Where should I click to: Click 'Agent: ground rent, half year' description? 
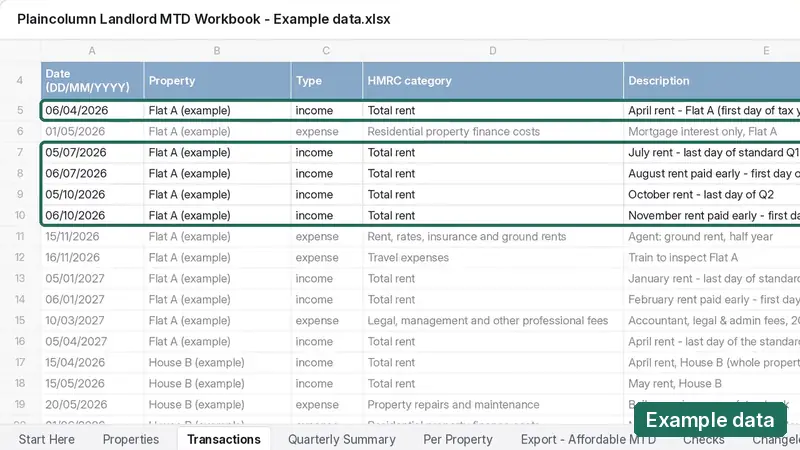tap(712, 236)
